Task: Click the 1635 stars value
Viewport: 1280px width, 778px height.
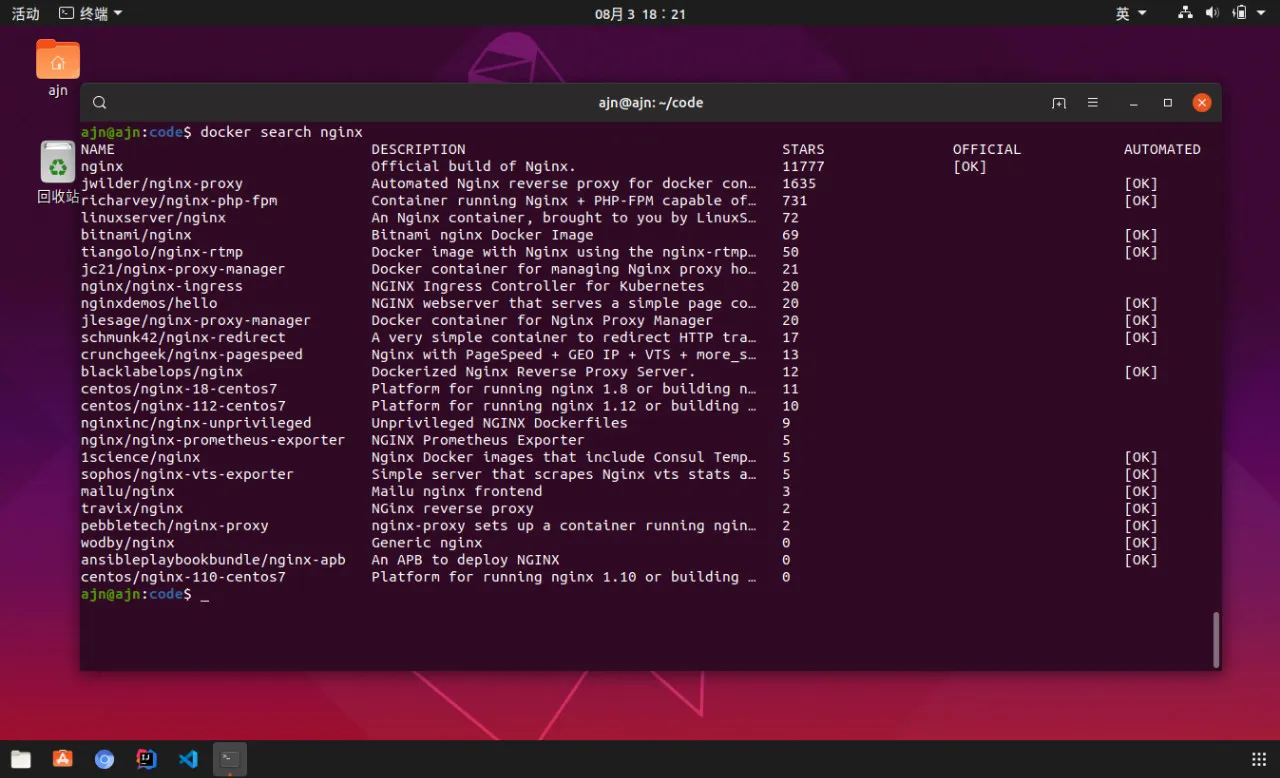Action: click(799, 183)
